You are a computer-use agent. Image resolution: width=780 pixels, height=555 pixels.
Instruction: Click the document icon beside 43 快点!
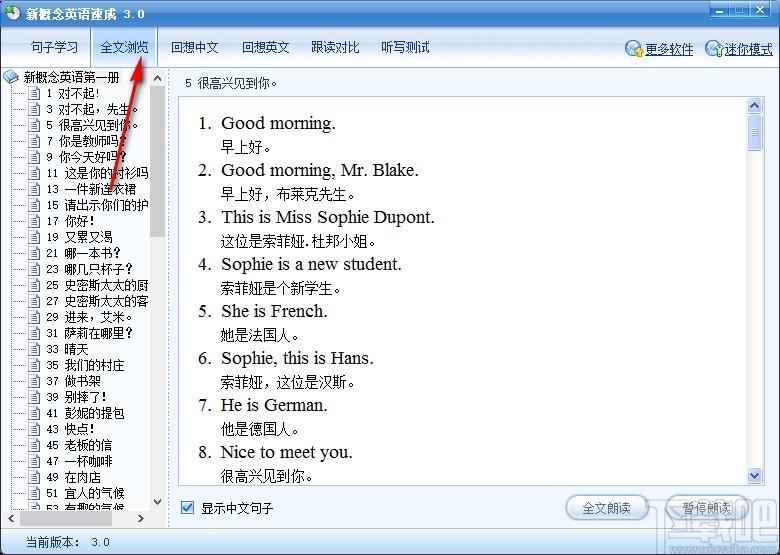(x=34, y=429)
